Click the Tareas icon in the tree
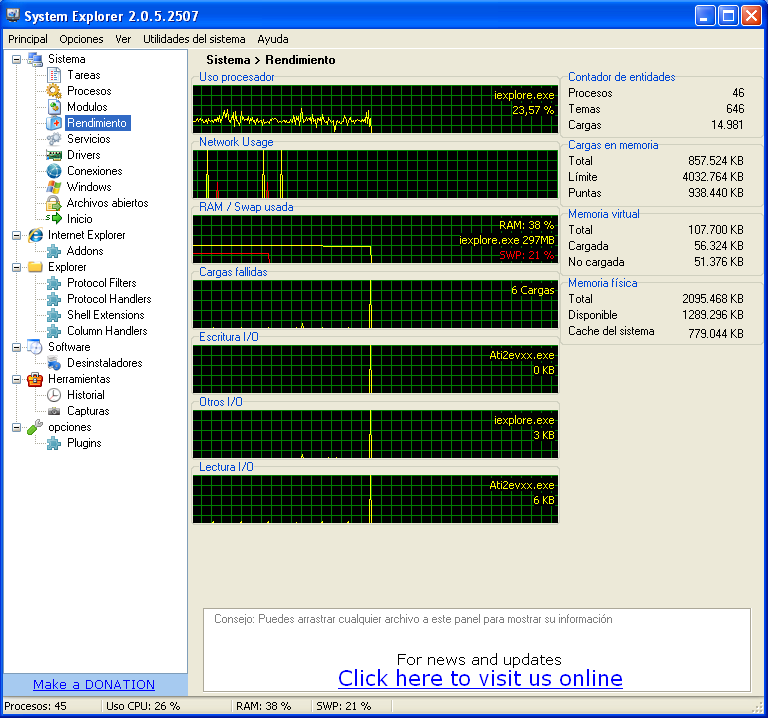 tap(54, 75)
